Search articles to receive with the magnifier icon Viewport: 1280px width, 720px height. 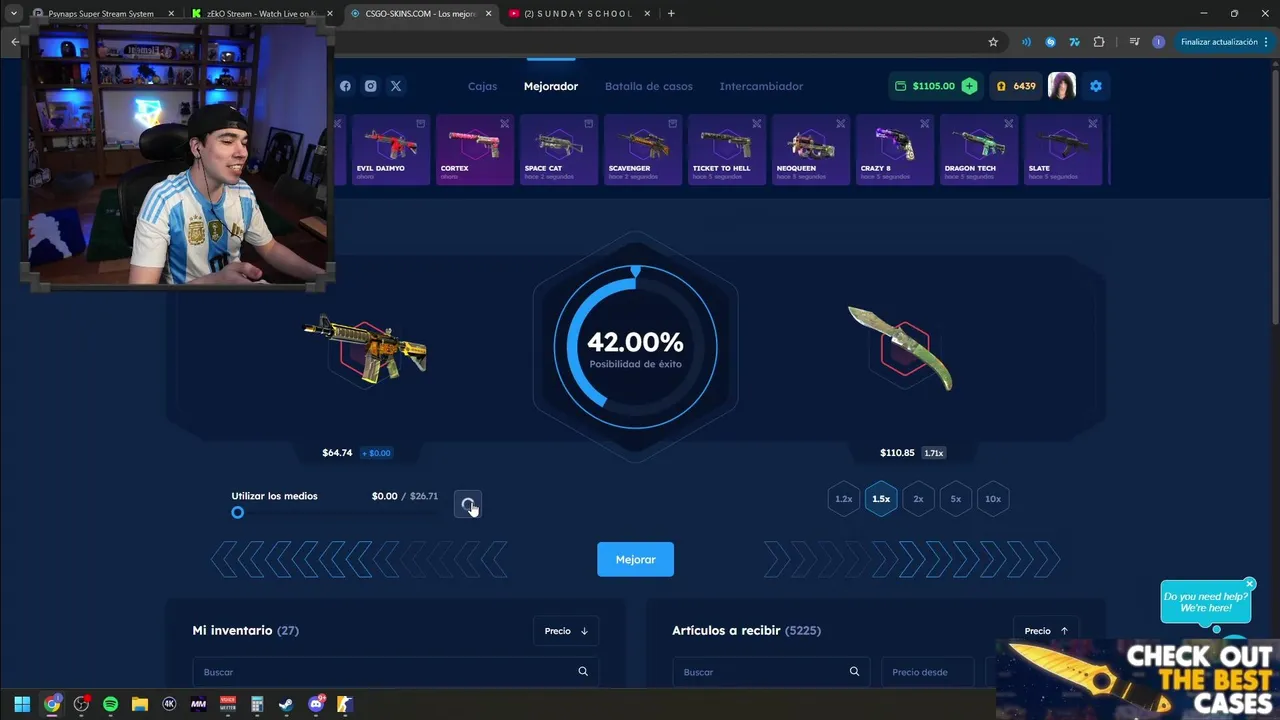pyautogui.click(x=854, y=672)
